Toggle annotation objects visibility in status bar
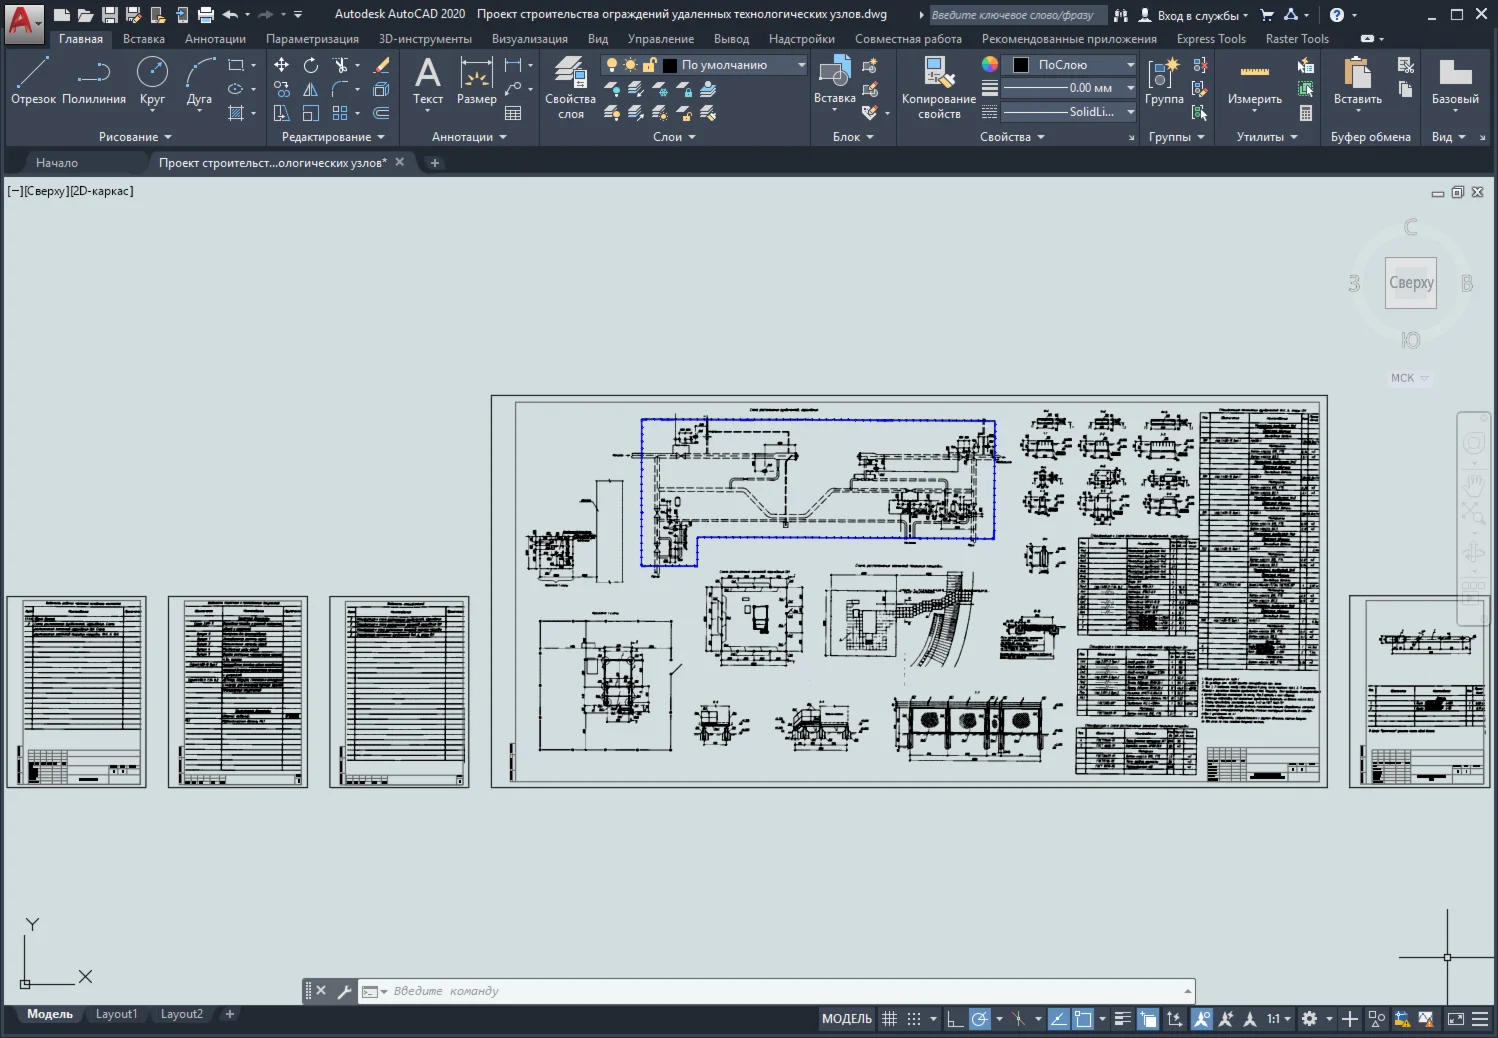This screenshot has height=1038, width=1498. [1202, 1019]
